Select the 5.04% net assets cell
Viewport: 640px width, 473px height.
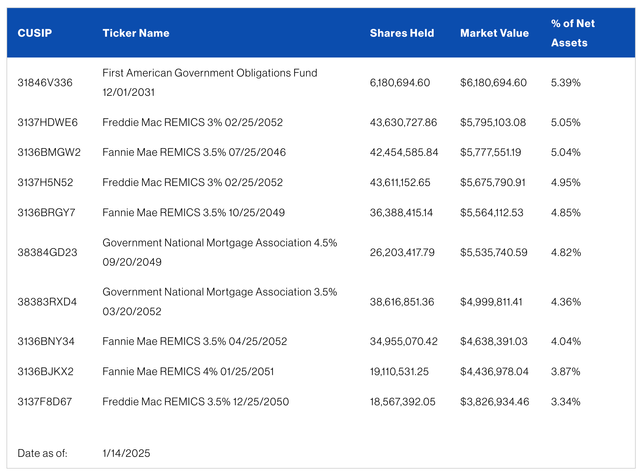[566, 152]
